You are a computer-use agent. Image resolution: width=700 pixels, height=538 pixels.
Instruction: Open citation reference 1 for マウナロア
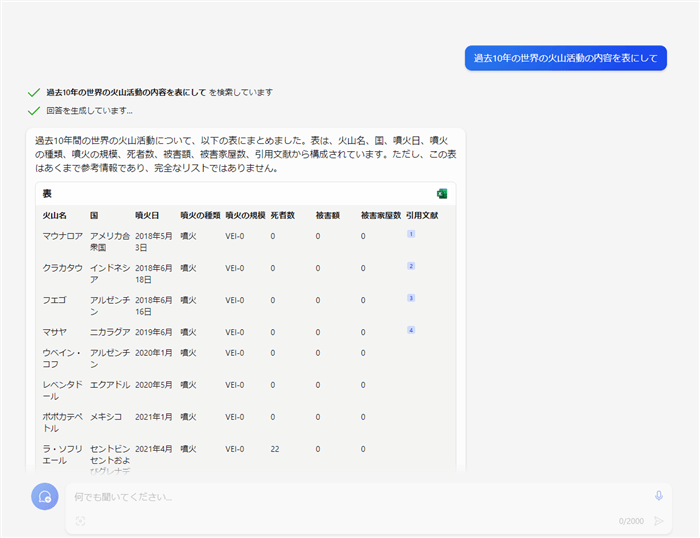point(411,234)
